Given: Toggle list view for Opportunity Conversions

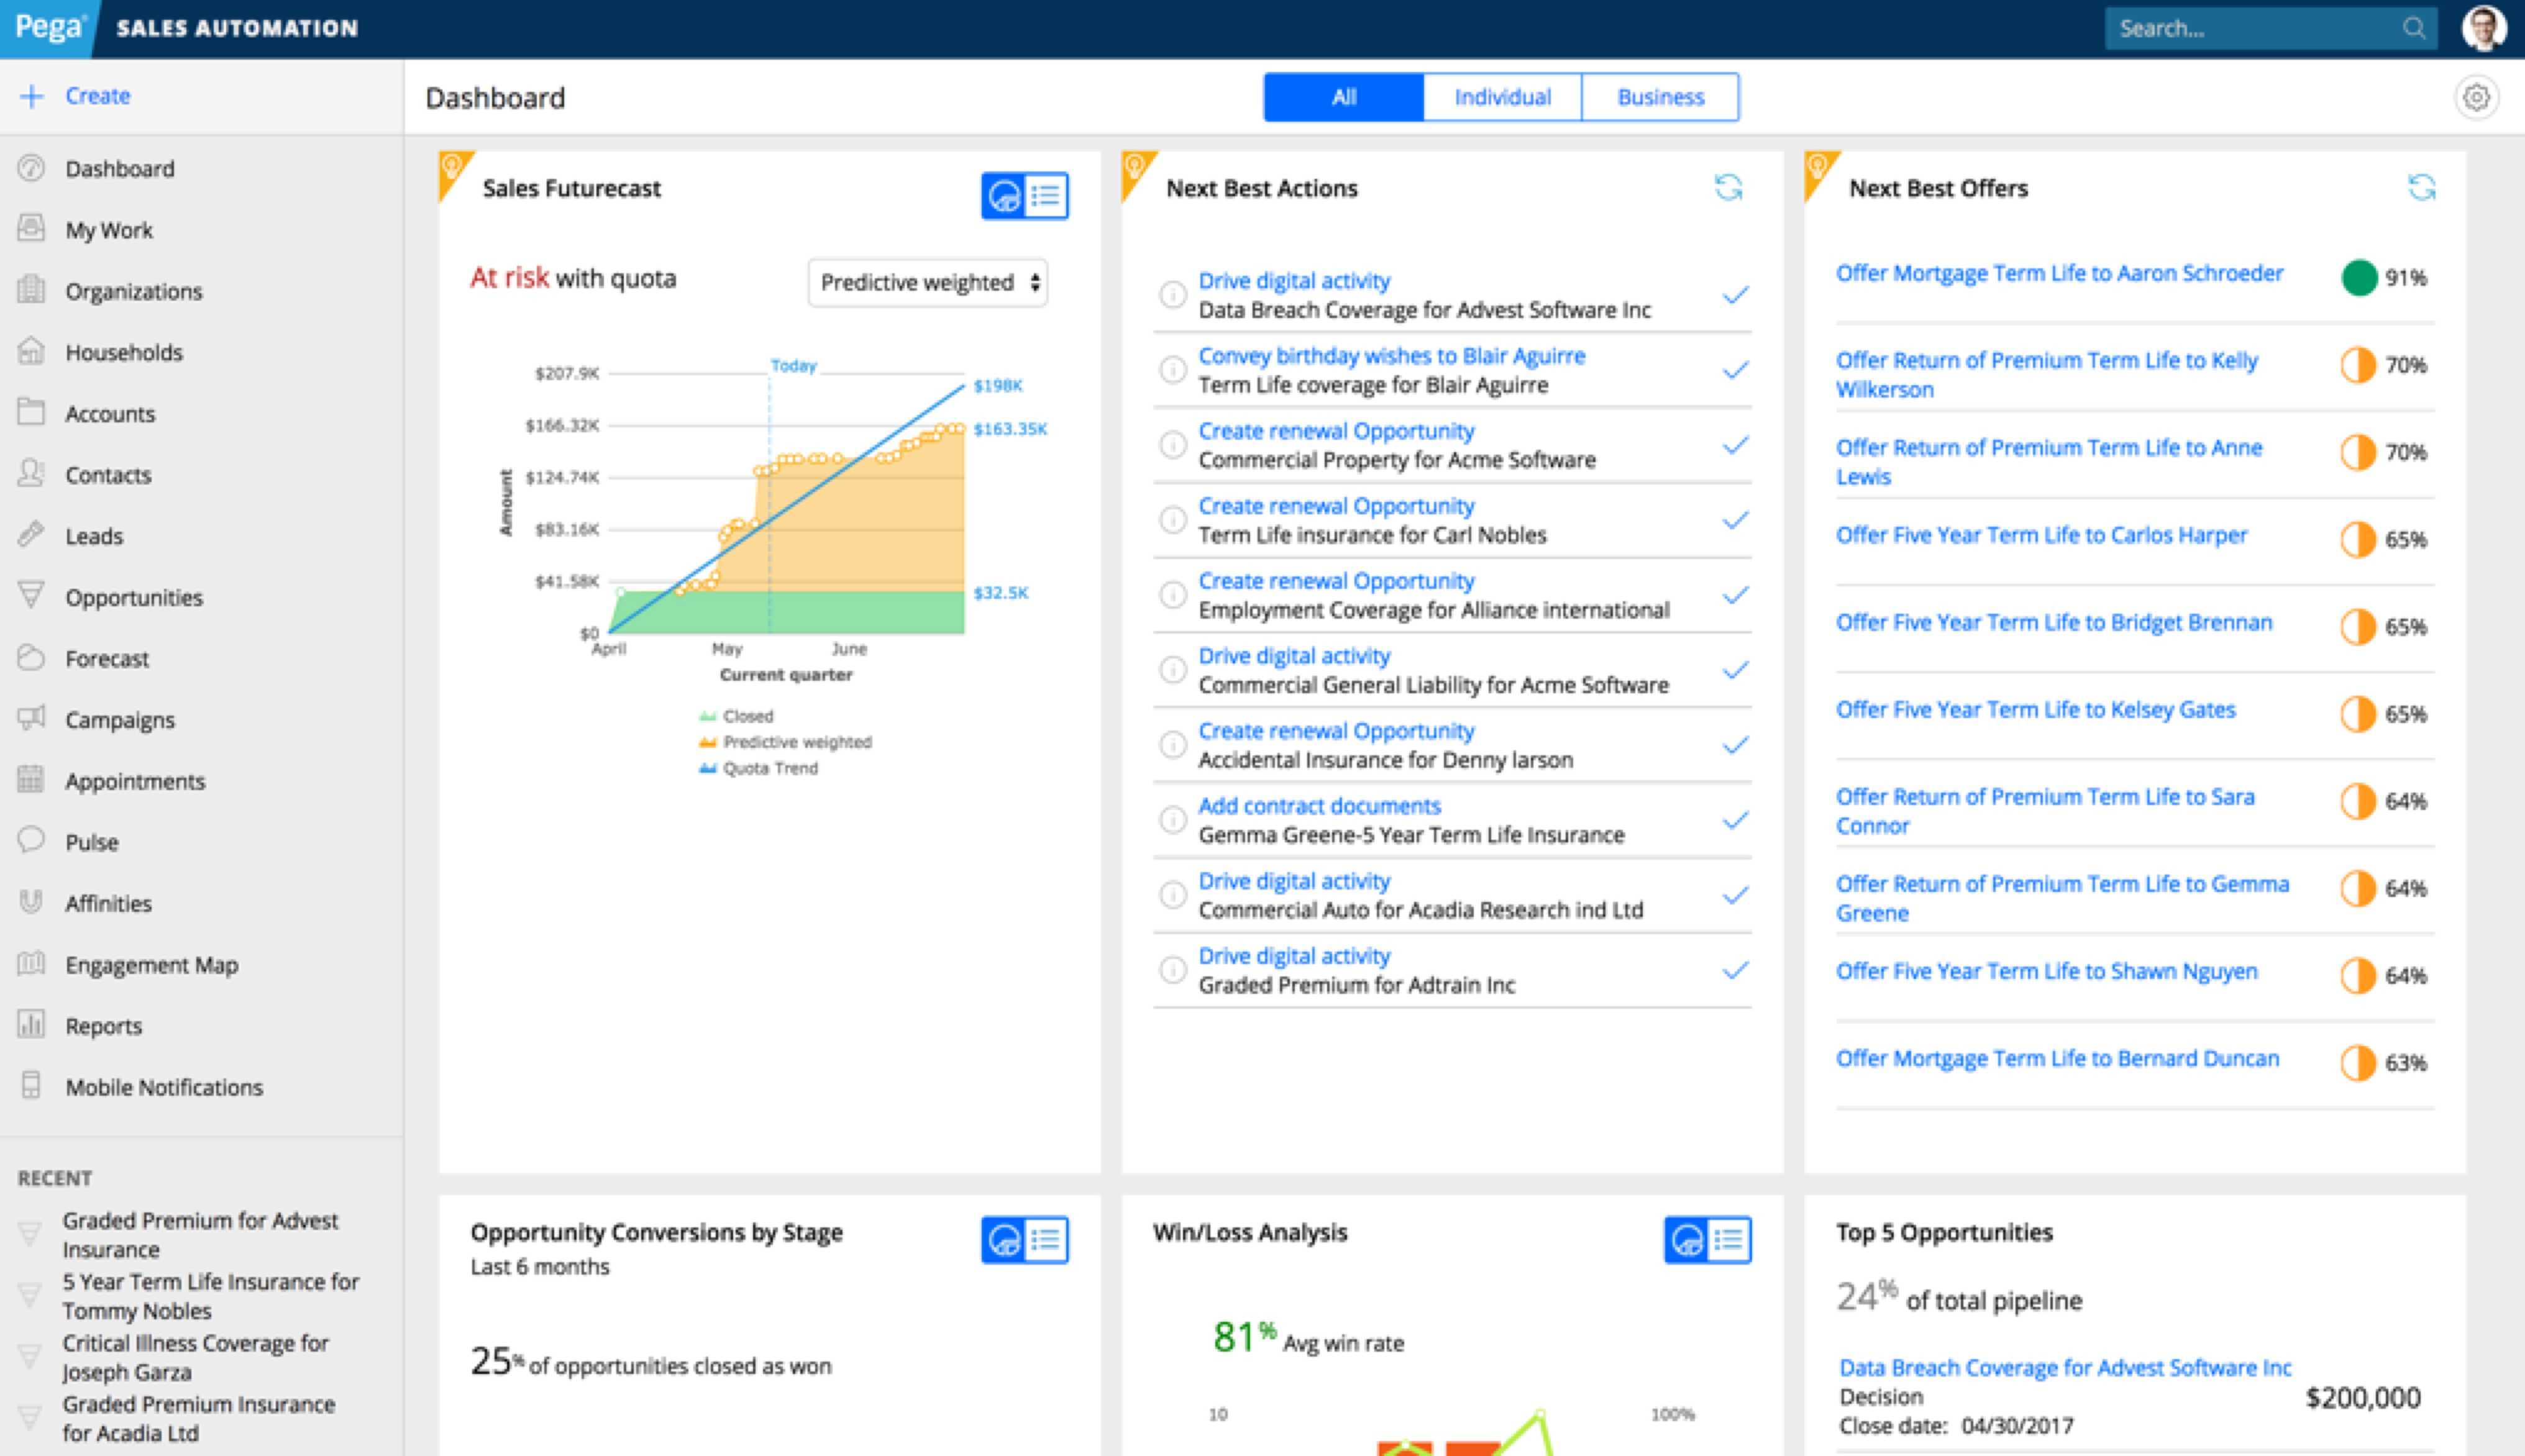Looking at the screenshot, I should (1046, 1240).
